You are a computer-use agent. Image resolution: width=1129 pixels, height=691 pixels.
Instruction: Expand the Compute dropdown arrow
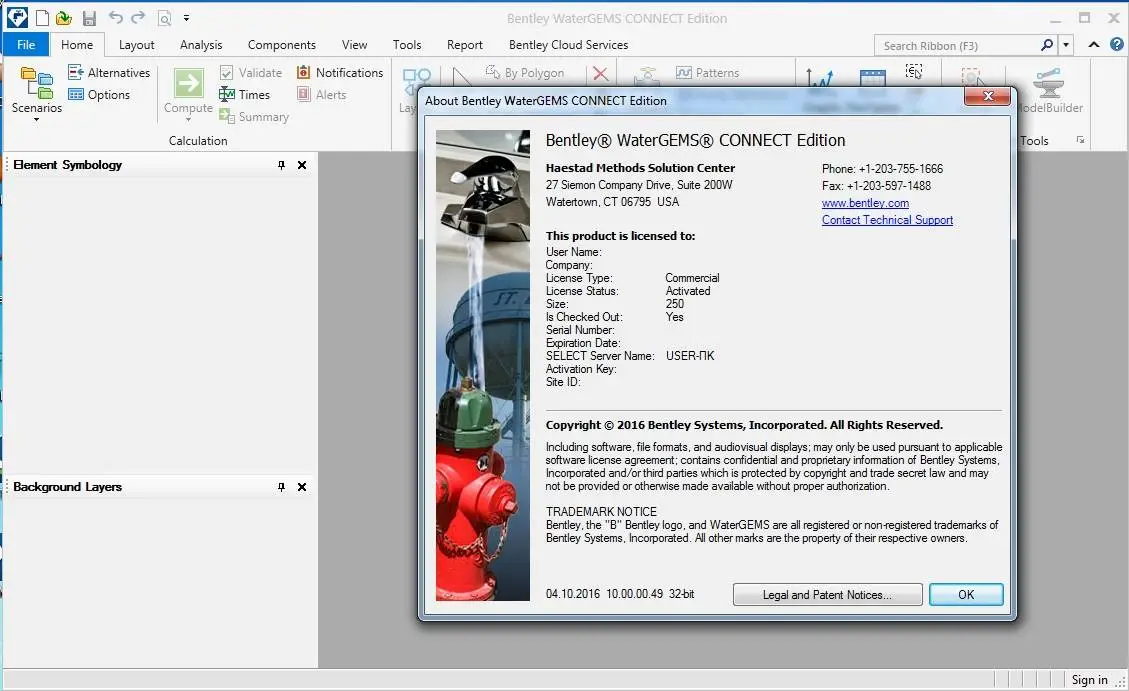point(189,119)
